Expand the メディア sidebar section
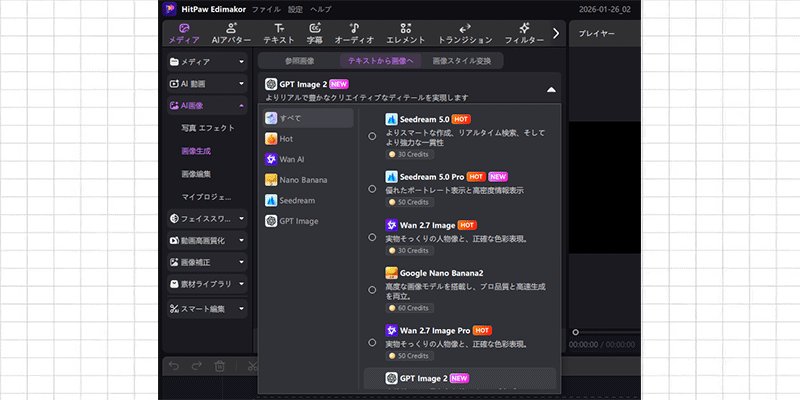Screen dimensions: 800x400 (x=207, y=62)
